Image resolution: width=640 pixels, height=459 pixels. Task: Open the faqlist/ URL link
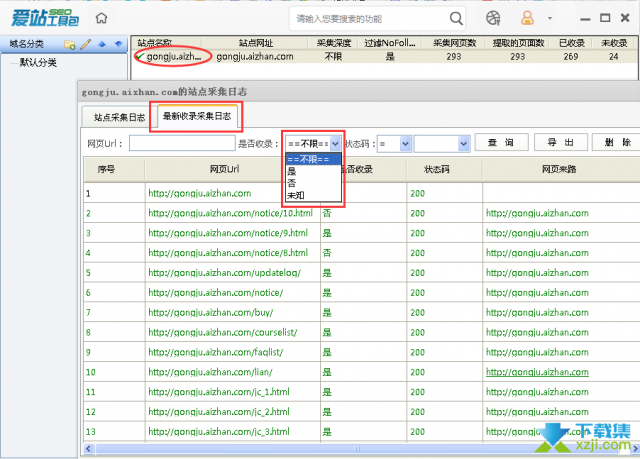(x=216, y=352)
